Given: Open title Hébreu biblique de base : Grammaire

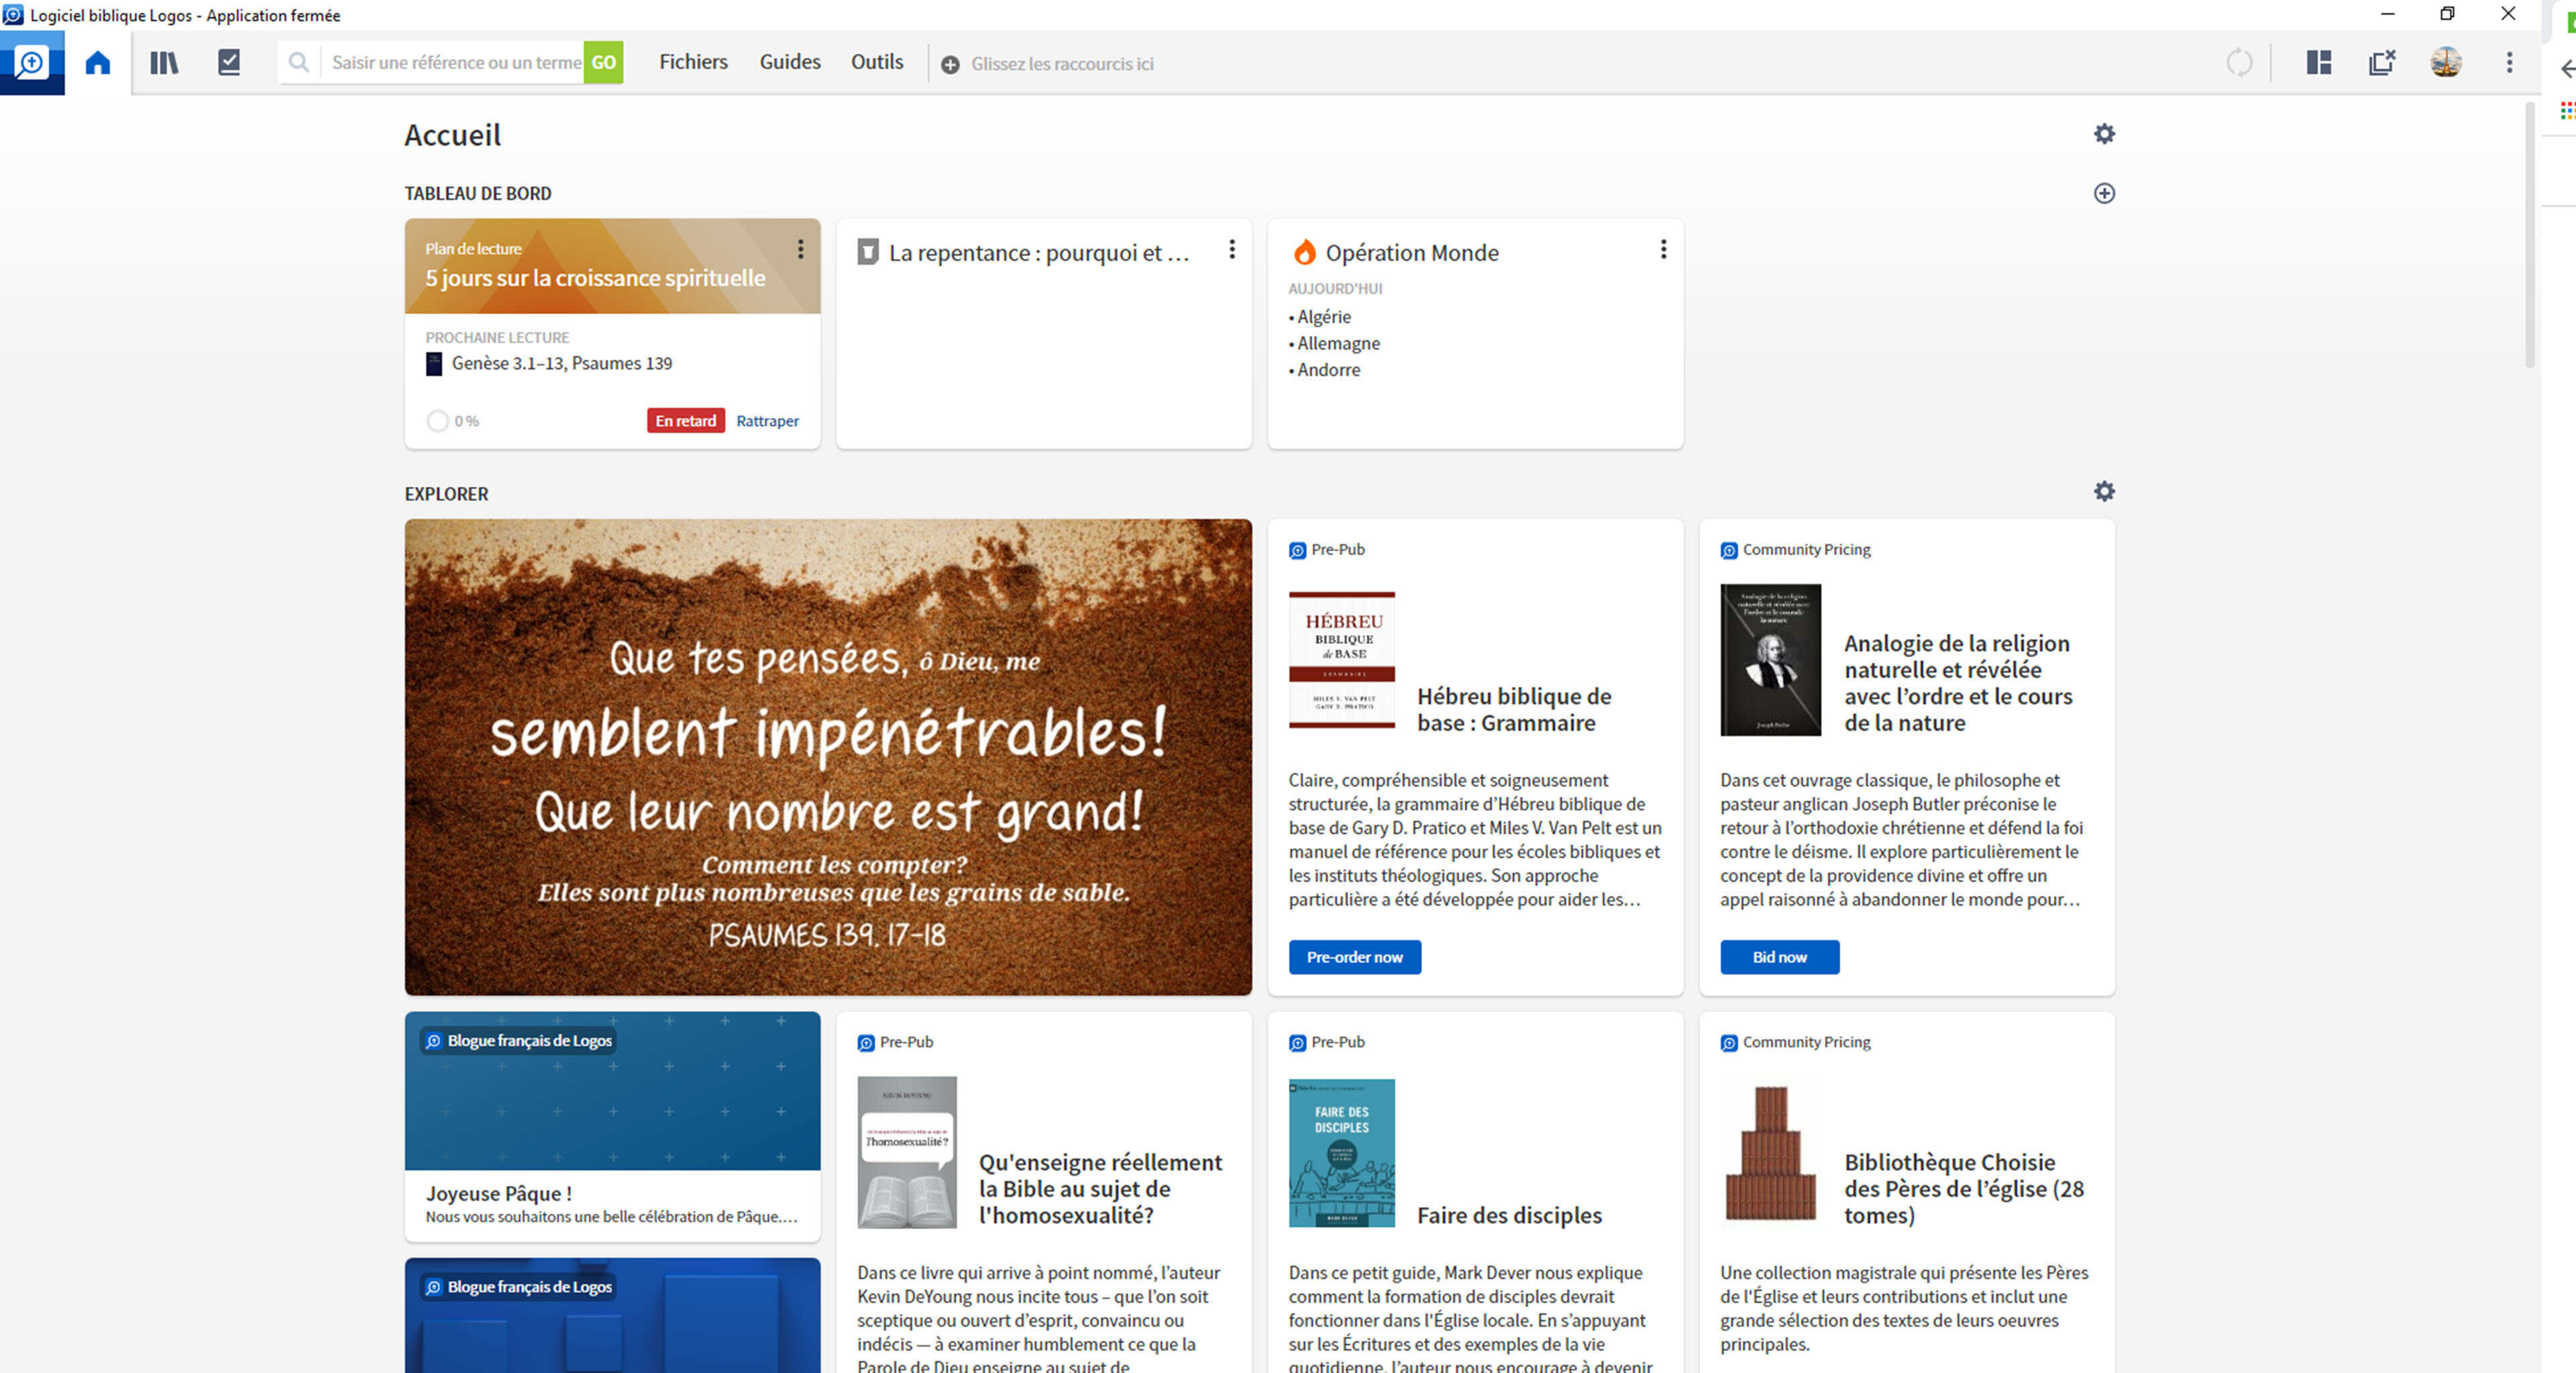Looking at the screenshot, I should click(x=1514, y=709).
